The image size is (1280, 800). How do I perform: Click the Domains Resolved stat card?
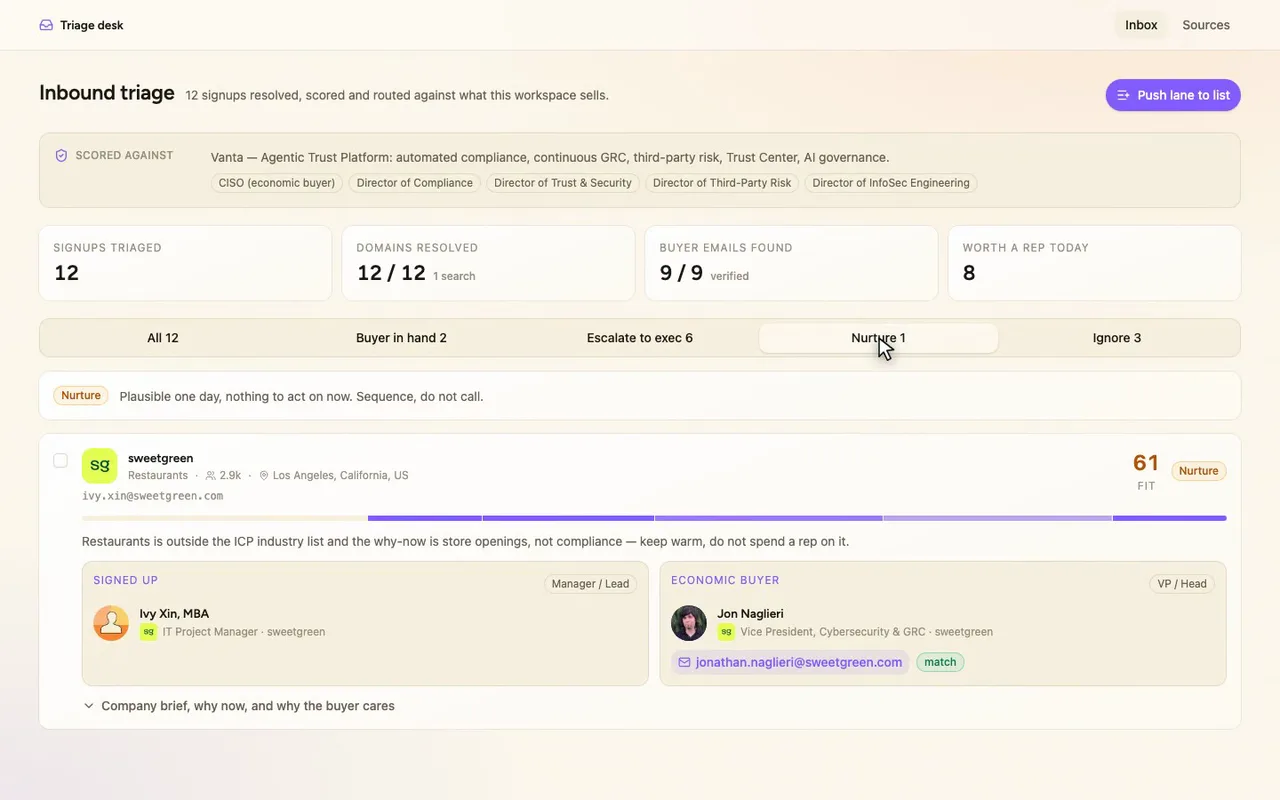(488, 263)
